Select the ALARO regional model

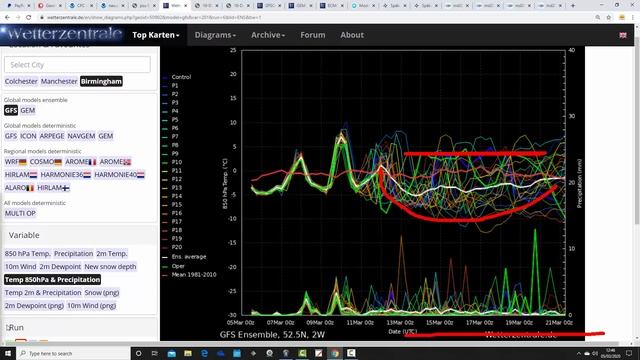pos(19,188)
